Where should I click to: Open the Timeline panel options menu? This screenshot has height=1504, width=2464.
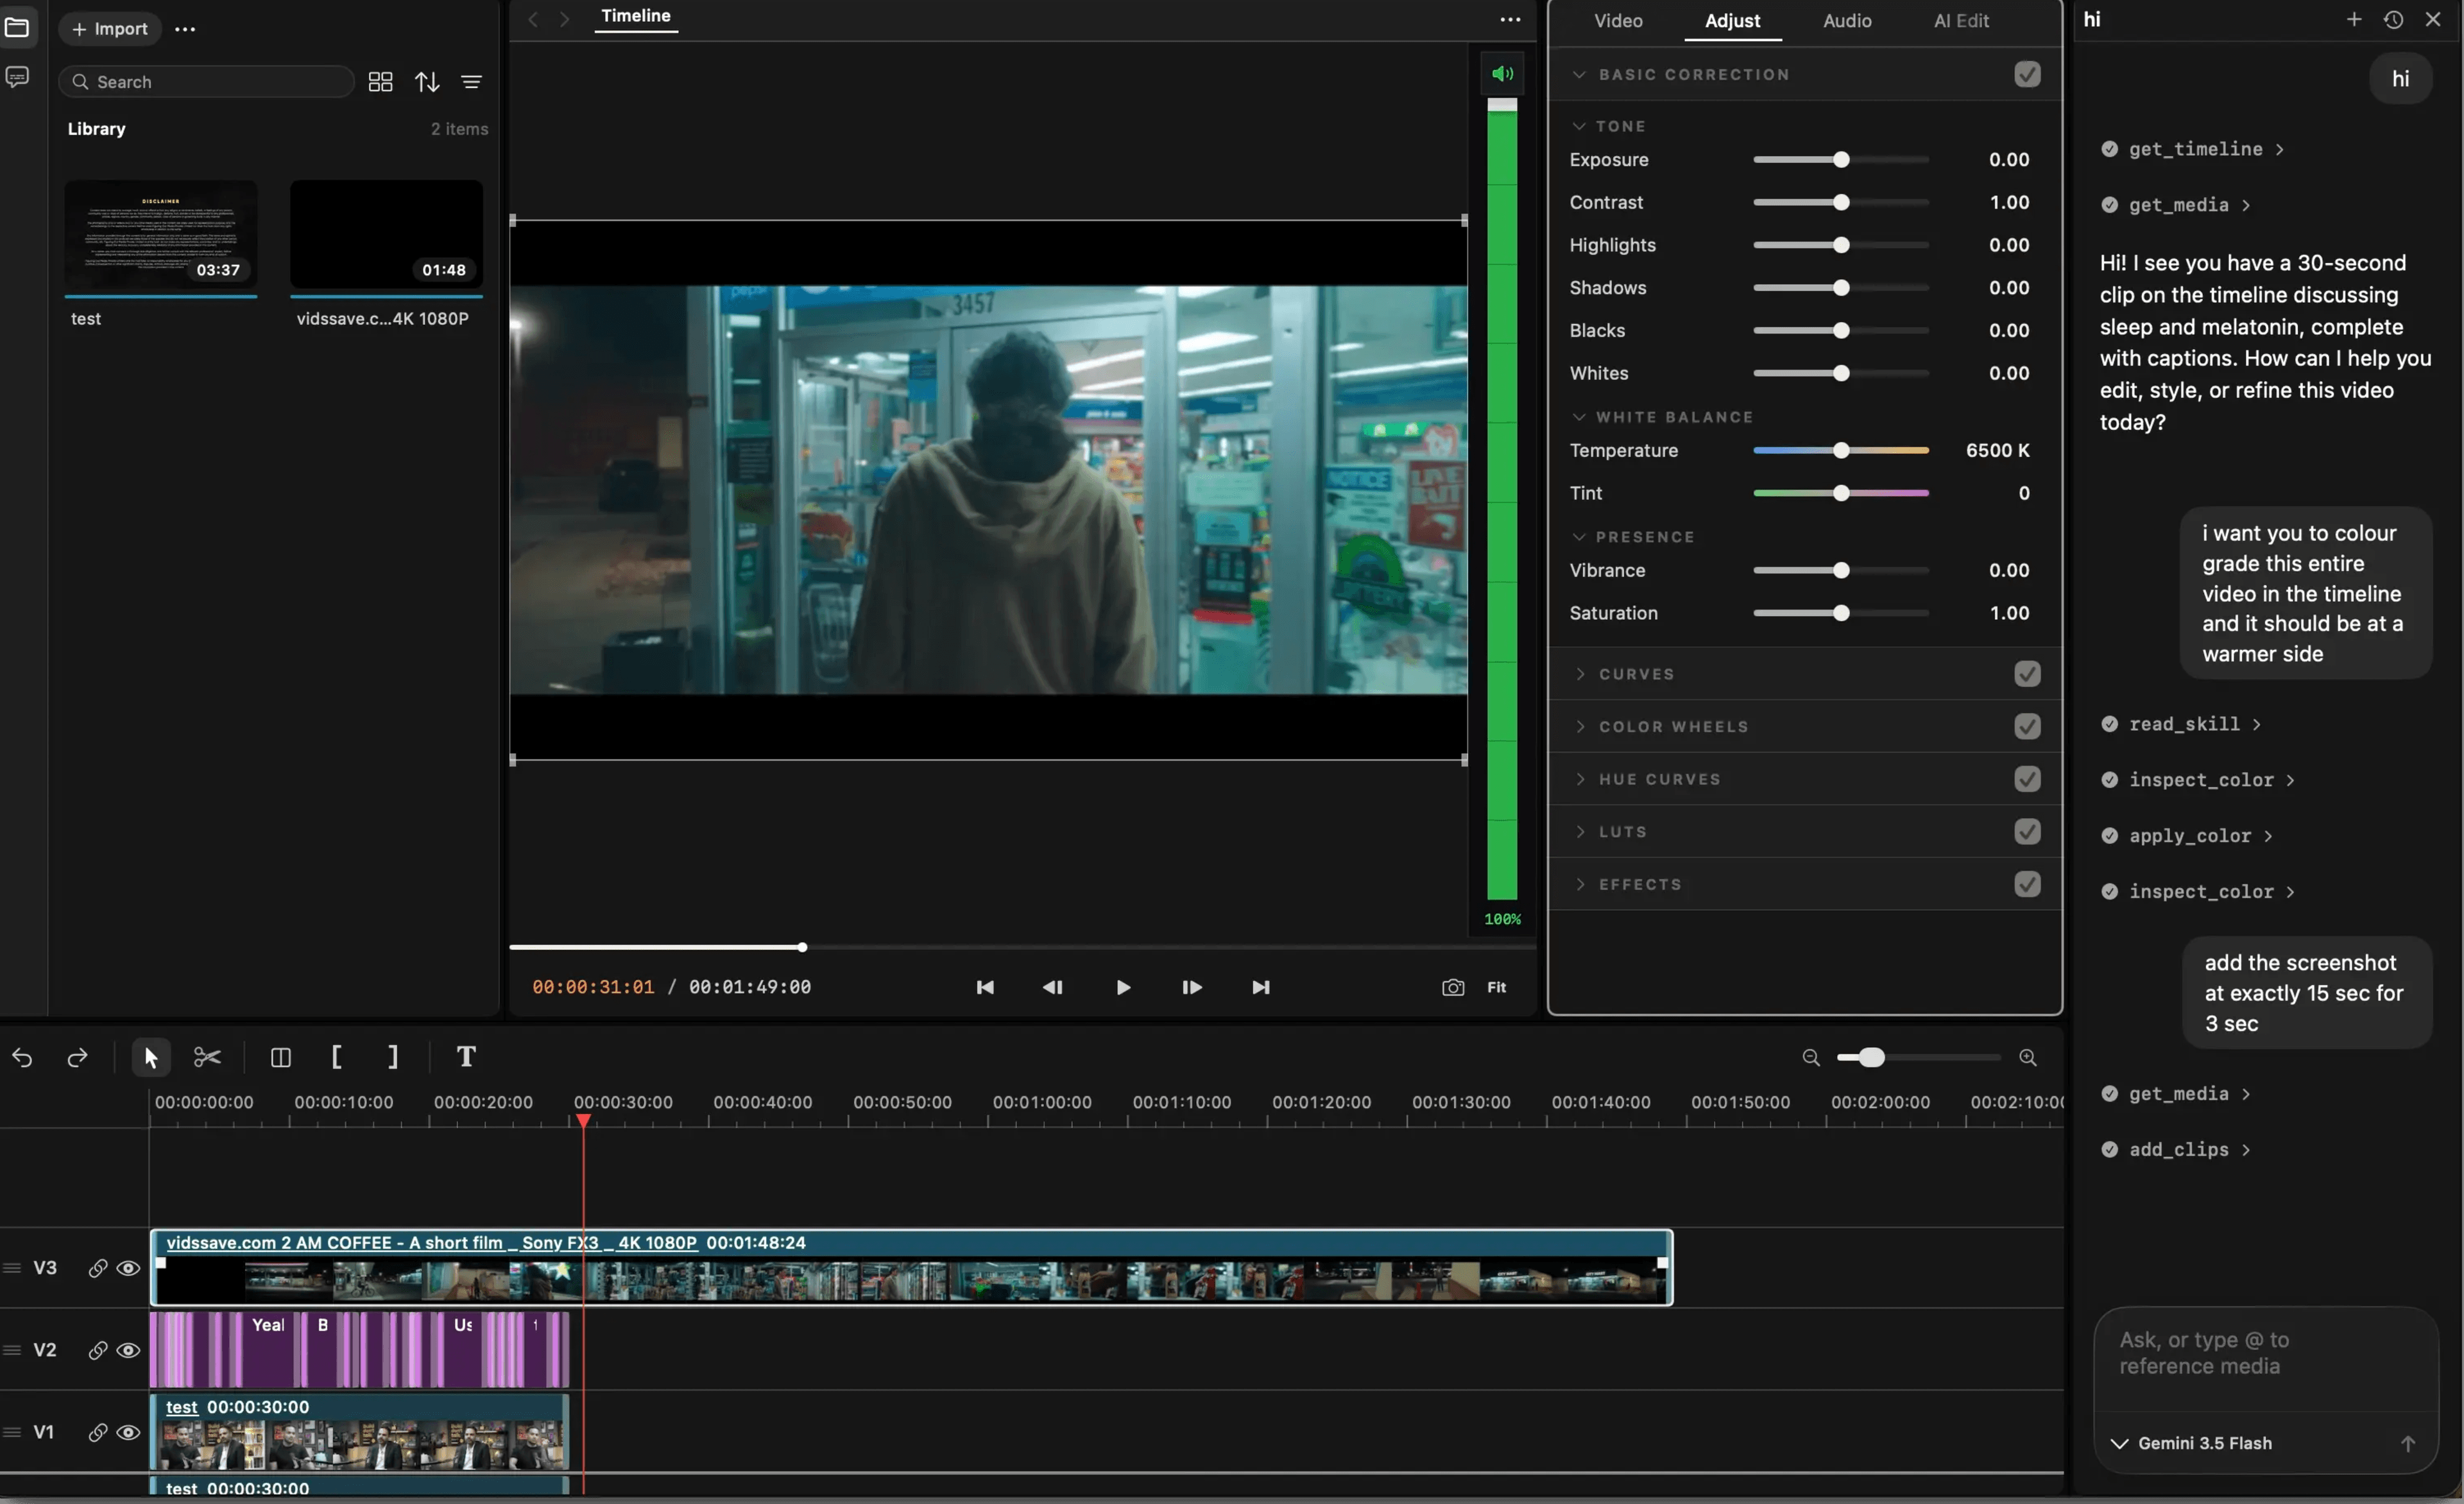[1510, 20]
